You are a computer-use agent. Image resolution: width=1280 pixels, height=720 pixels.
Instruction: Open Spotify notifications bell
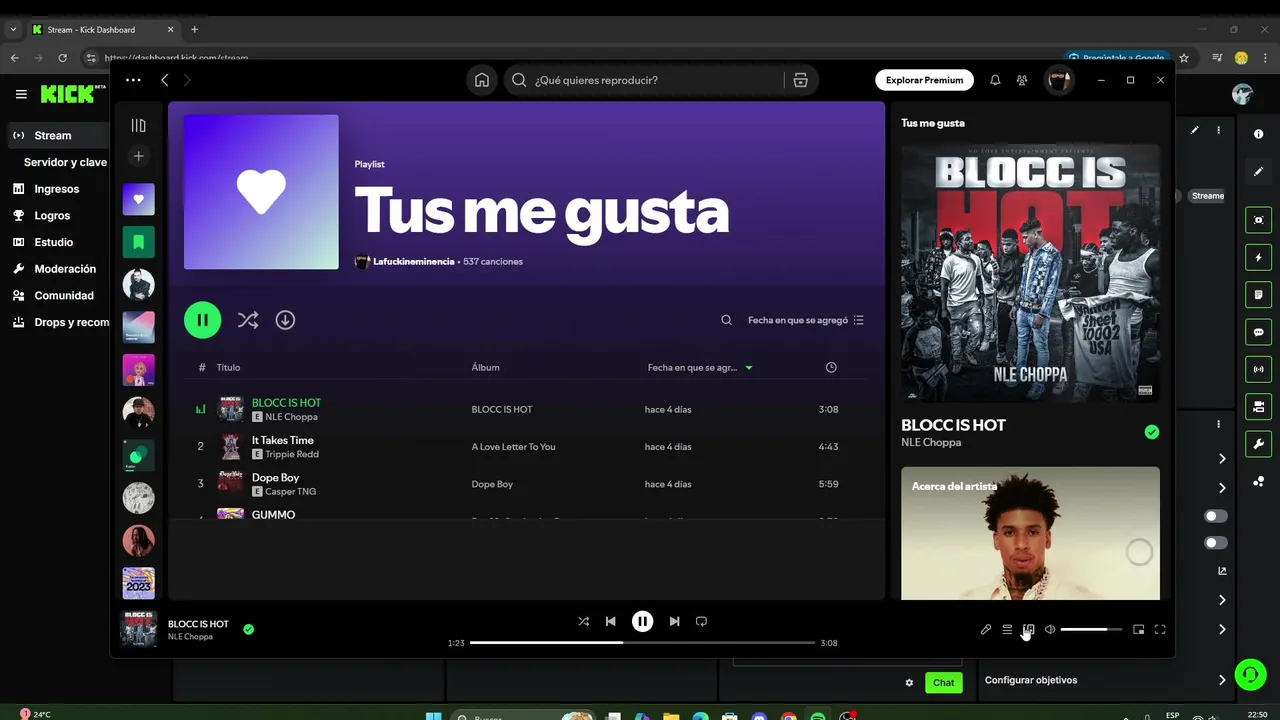coord(995,80)
